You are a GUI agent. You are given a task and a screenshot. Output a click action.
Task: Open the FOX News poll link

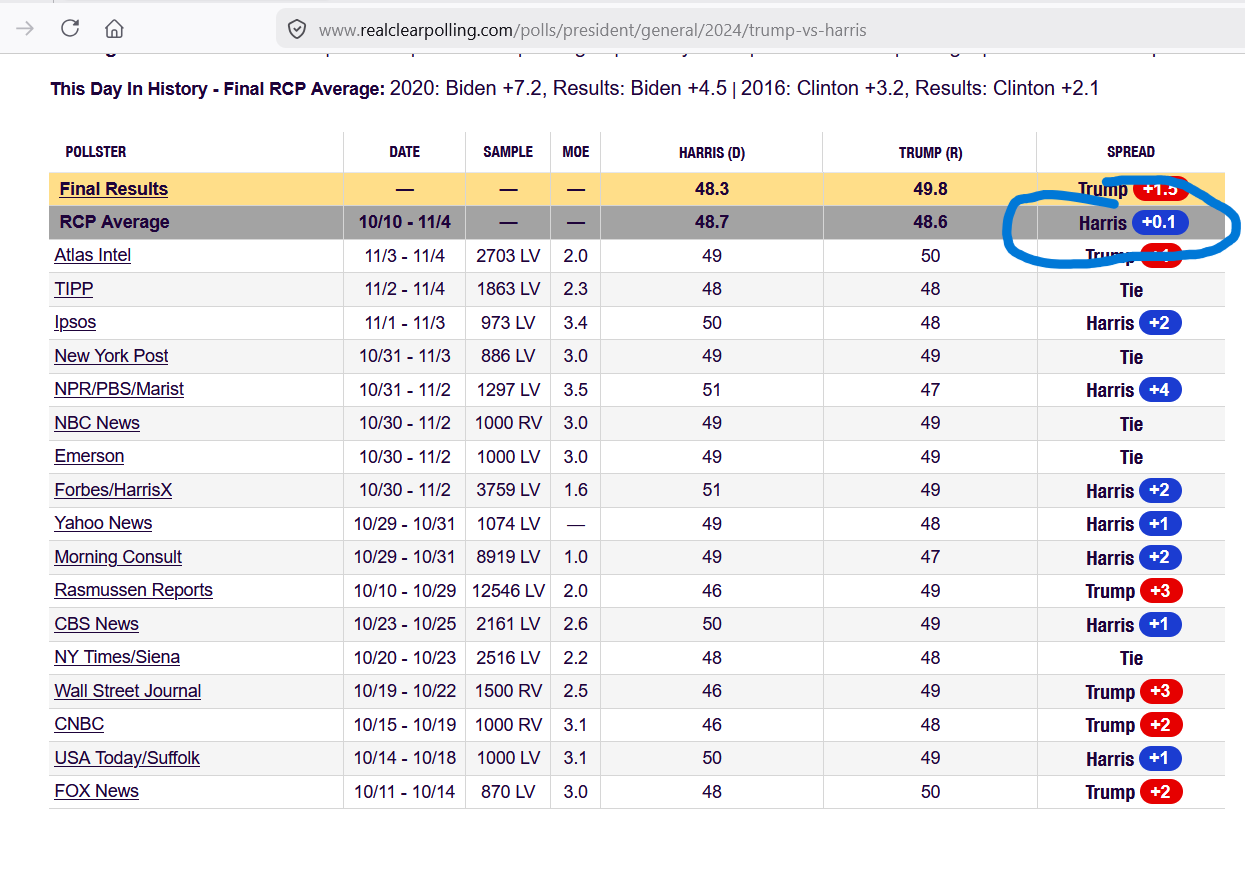[x=97, y=791]
